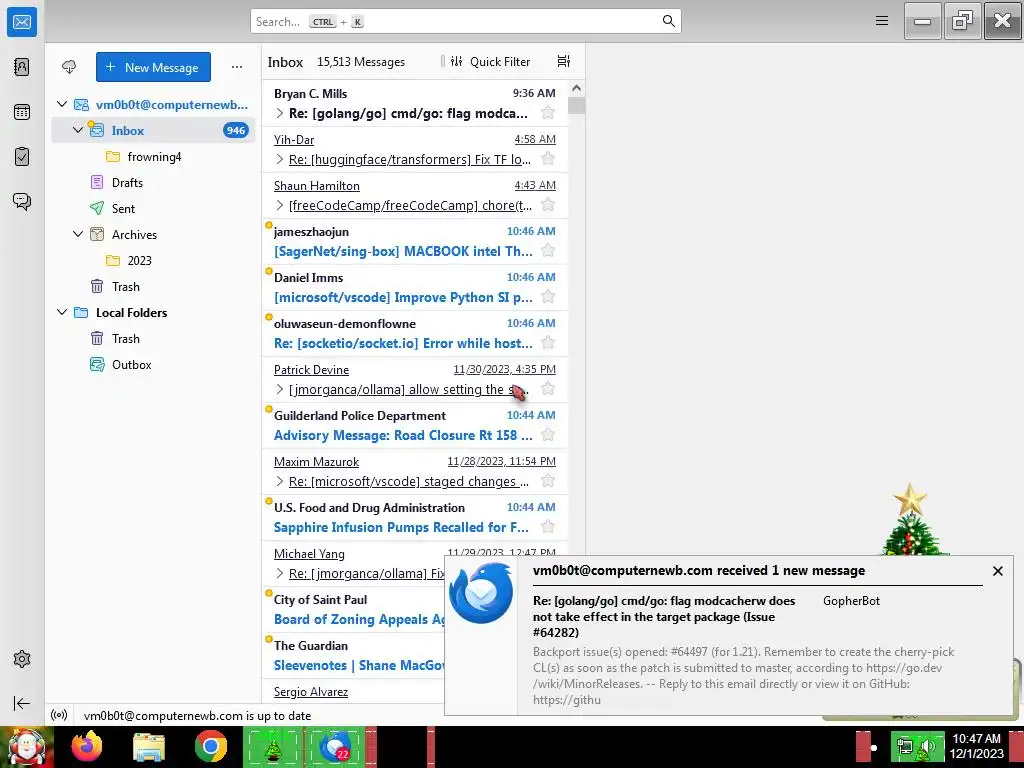Image resolution: width=1024 pixels, height=768 pixels.
Task: Open the Tasks space icon
Action: click(22, 157)
